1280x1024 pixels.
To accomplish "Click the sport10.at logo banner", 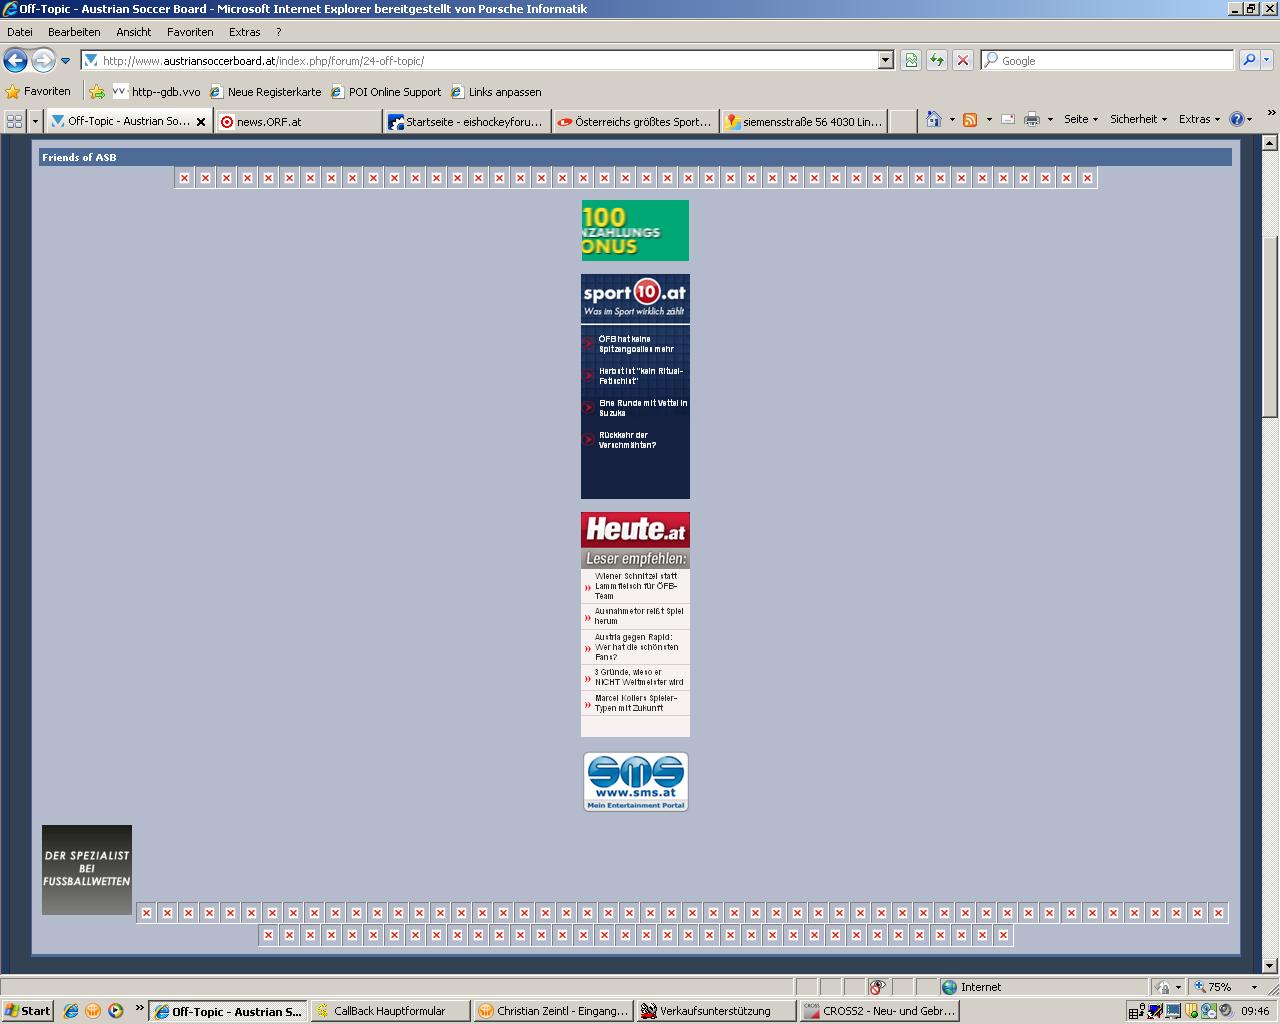I will 635,298.
